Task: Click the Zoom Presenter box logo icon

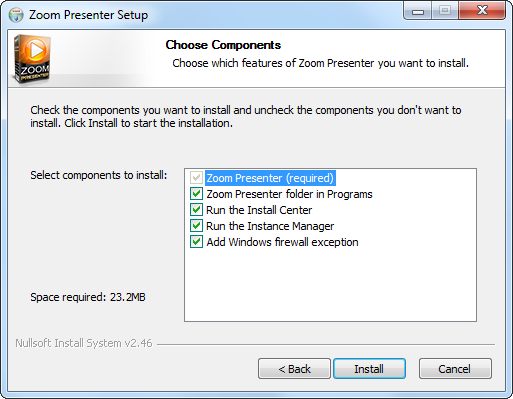Action: [x=32, y=59]
